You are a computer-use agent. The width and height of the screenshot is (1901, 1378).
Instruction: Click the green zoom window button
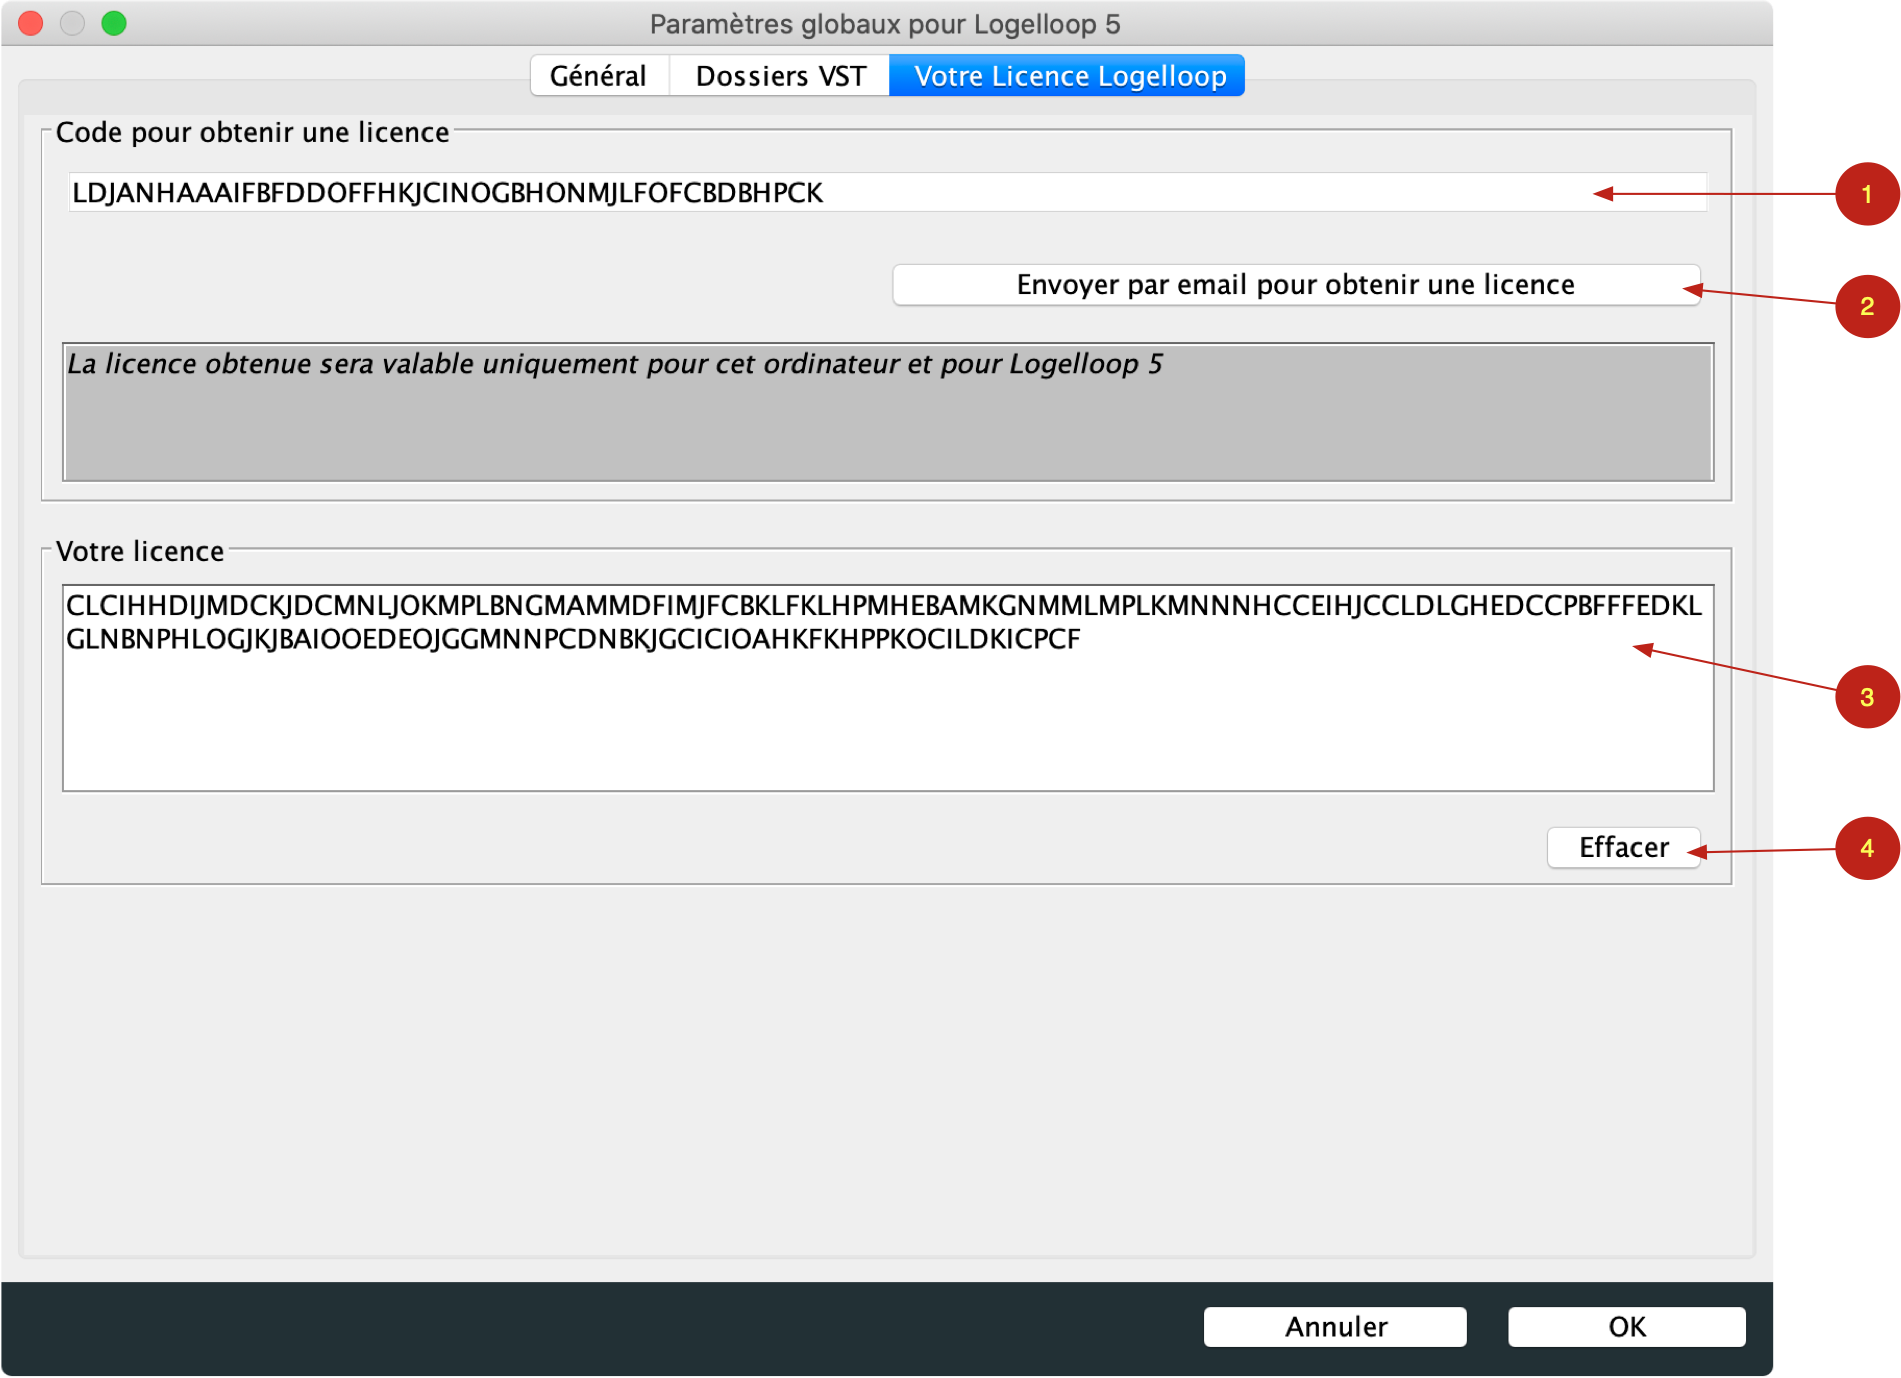pos(114,23)
